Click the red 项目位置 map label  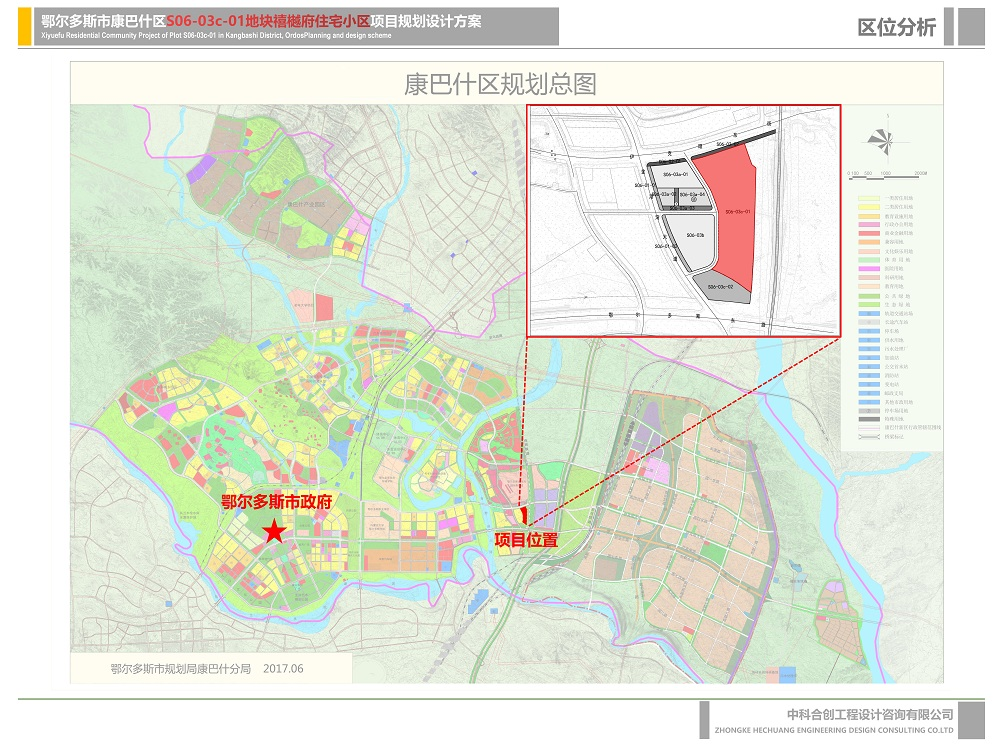coord(527,540)
